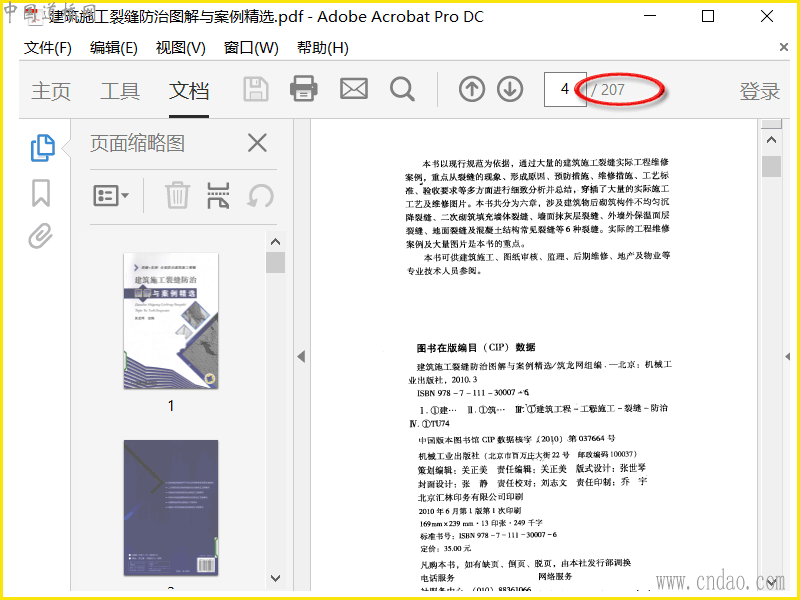Viewport: 800px width, 600px height.
Task: Open thumbnails options dropdown menu
Action: point(111,195)
